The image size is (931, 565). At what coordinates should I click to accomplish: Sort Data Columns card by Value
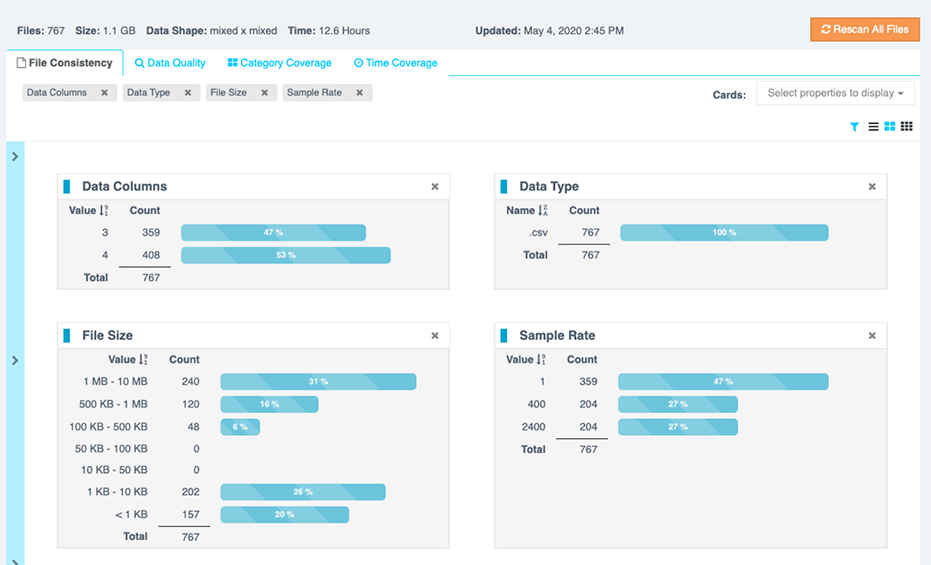tap(104, 211)
